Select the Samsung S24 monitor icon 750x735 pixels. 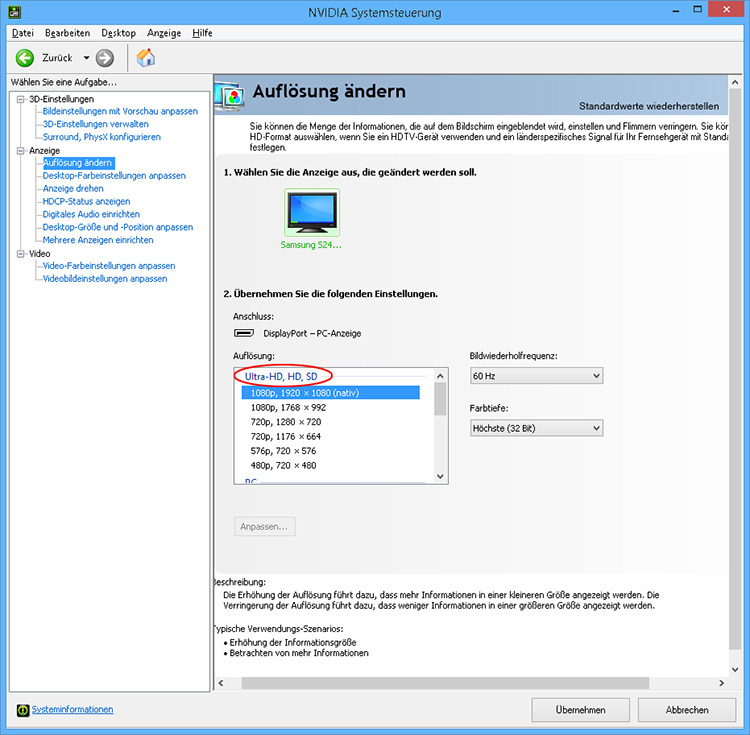pos(312,212)
